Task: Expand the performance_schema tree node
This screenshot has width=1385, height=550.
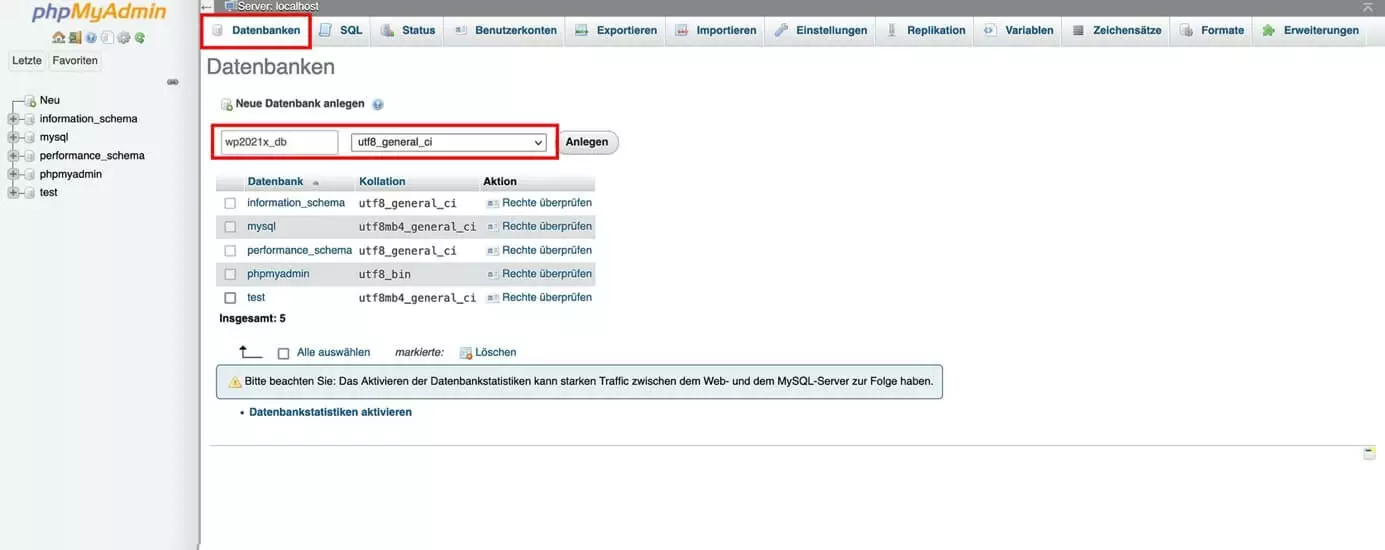Action: pyautogui.click(x=13, y=156)
